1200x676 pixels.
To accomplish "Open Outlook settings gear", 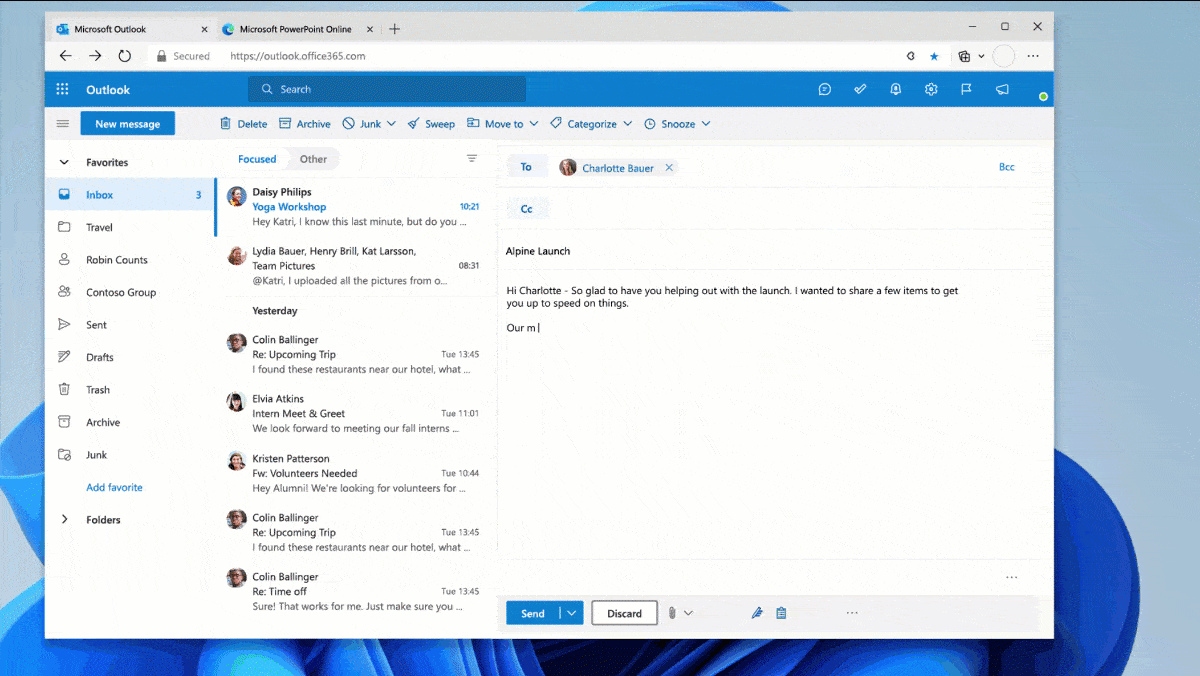I will click(x=931, y=89).
